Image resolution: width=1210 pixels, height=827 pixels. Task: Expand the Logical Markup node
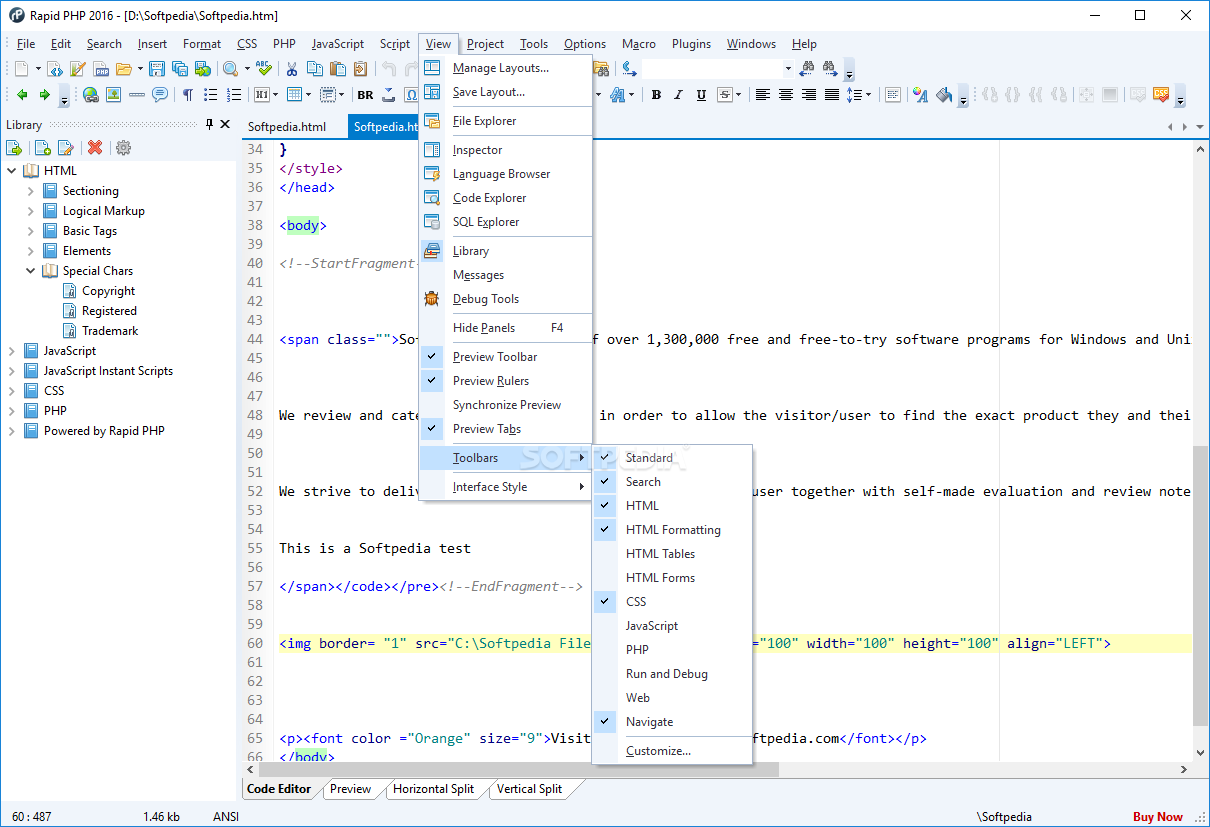click(30, 211)
